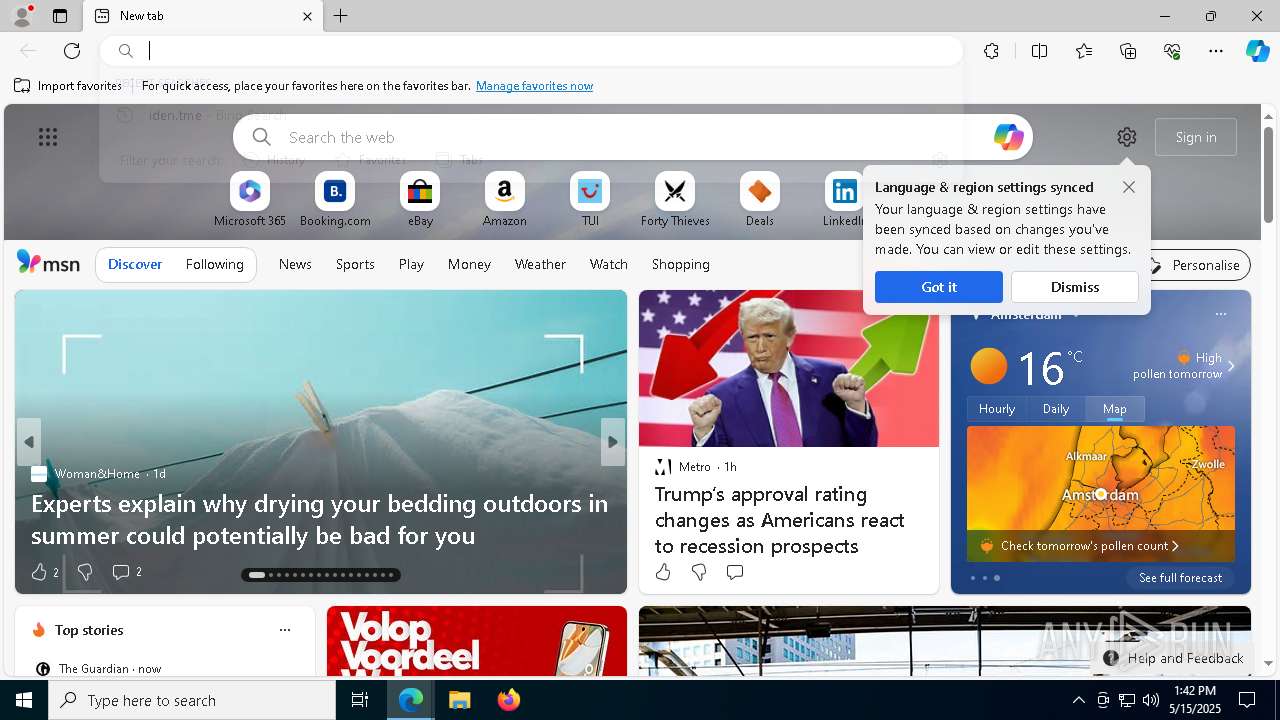This screenshot has width=1280, height=720.
Task: Click the Sign in button
Action: pos(1196,137)
